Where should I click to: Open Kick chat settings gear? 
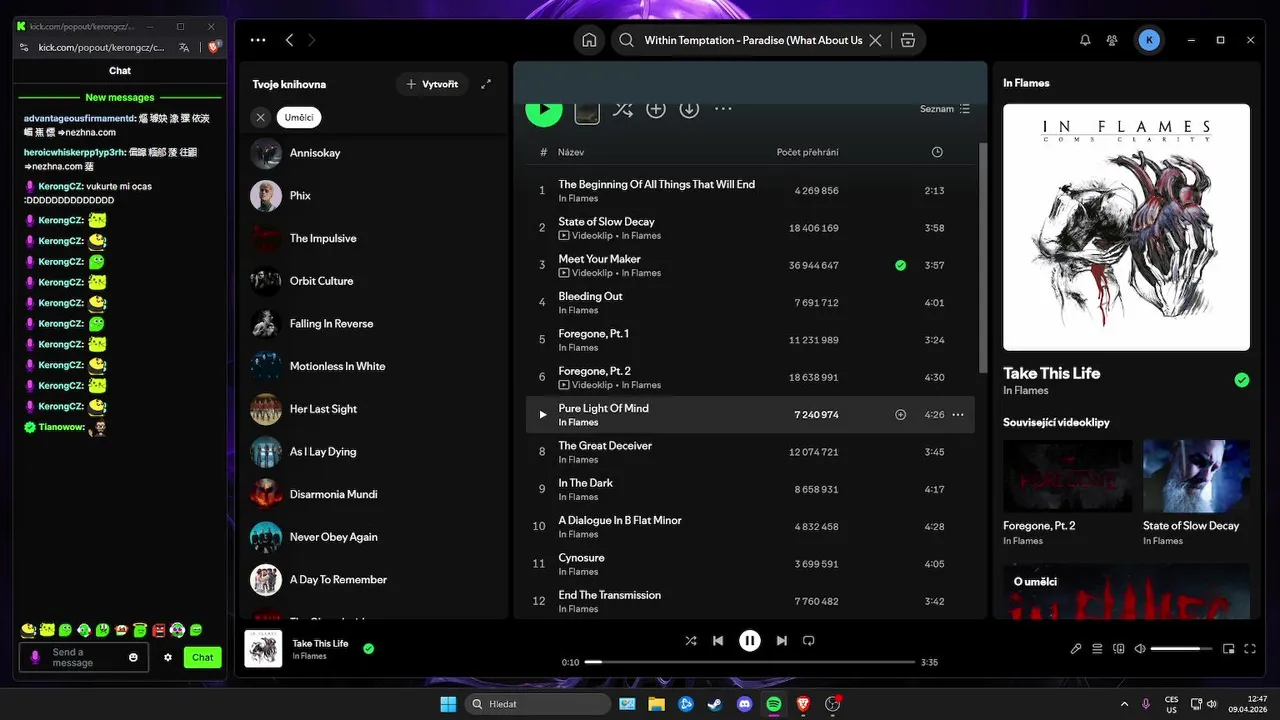[168, 657]
